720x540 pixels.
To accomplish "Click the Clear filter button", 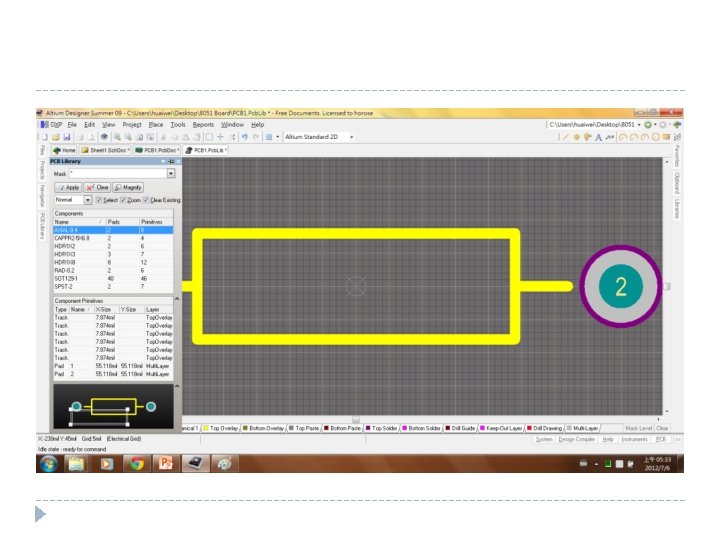I will pyautogui.click(x=97, y=187).
